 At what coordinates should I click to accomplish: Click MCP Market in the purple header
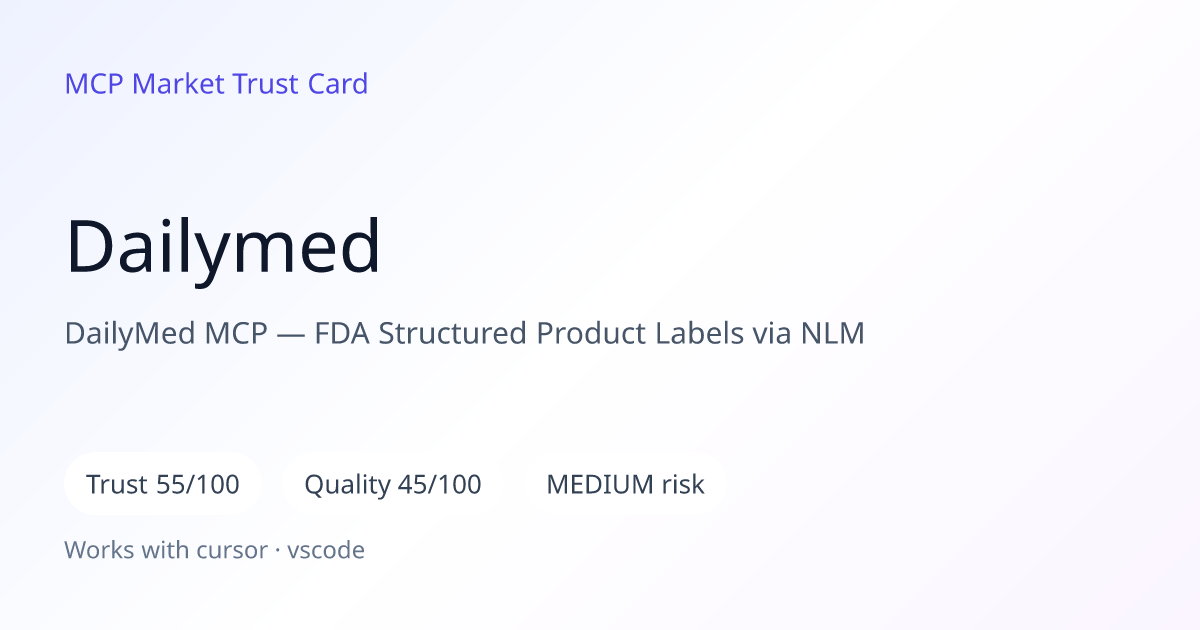click(145, 84)
